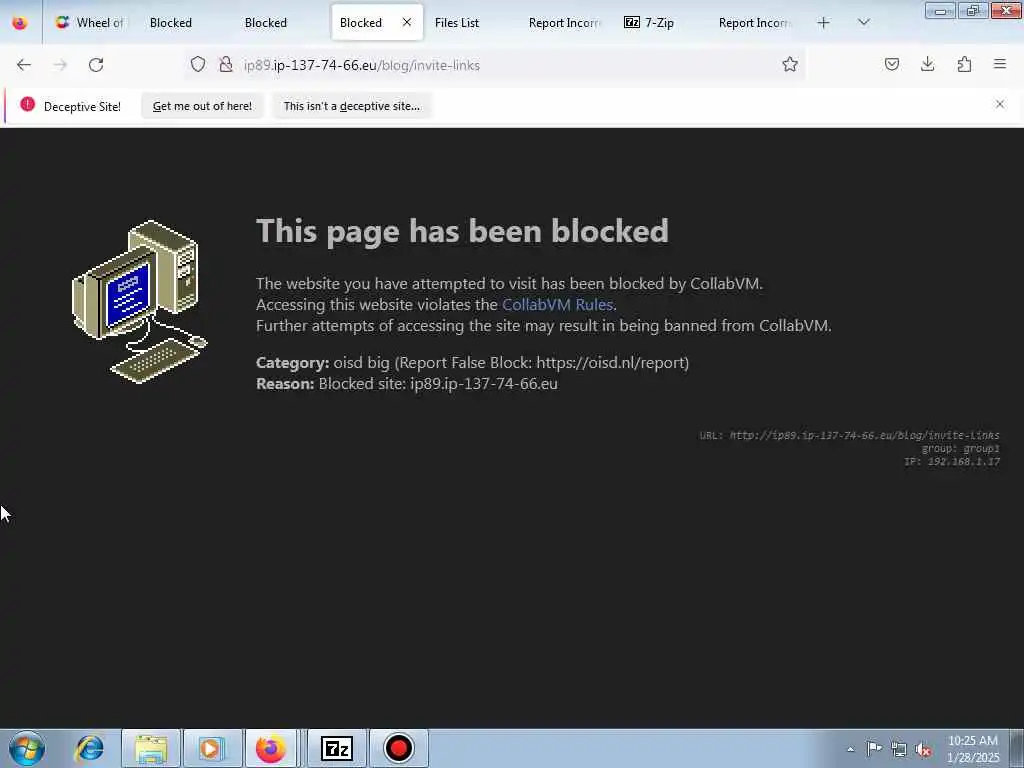The height and width of the screenshot is (768, 1024).
Task: Show the downloads panel
Action: coord(927,64)
